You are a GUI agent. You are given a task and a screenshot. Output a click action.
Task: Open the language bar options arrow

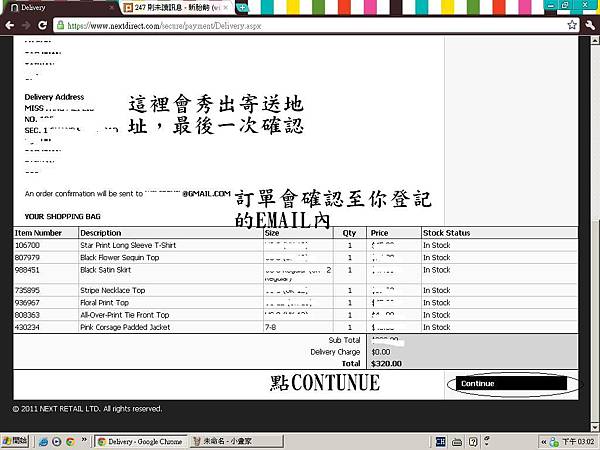(x=486, y=444)
